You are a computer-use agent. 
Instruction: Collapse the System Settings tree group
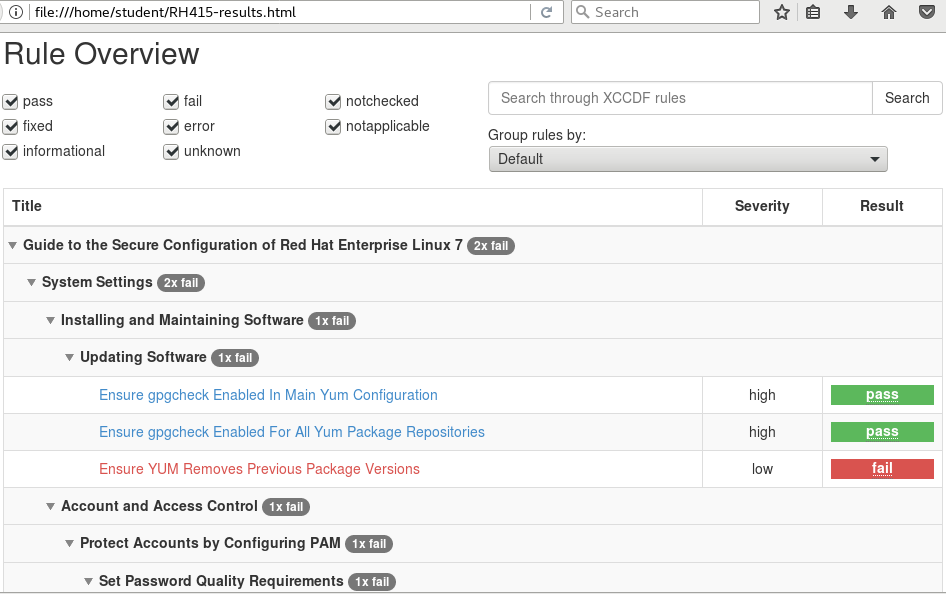point(32,283)
